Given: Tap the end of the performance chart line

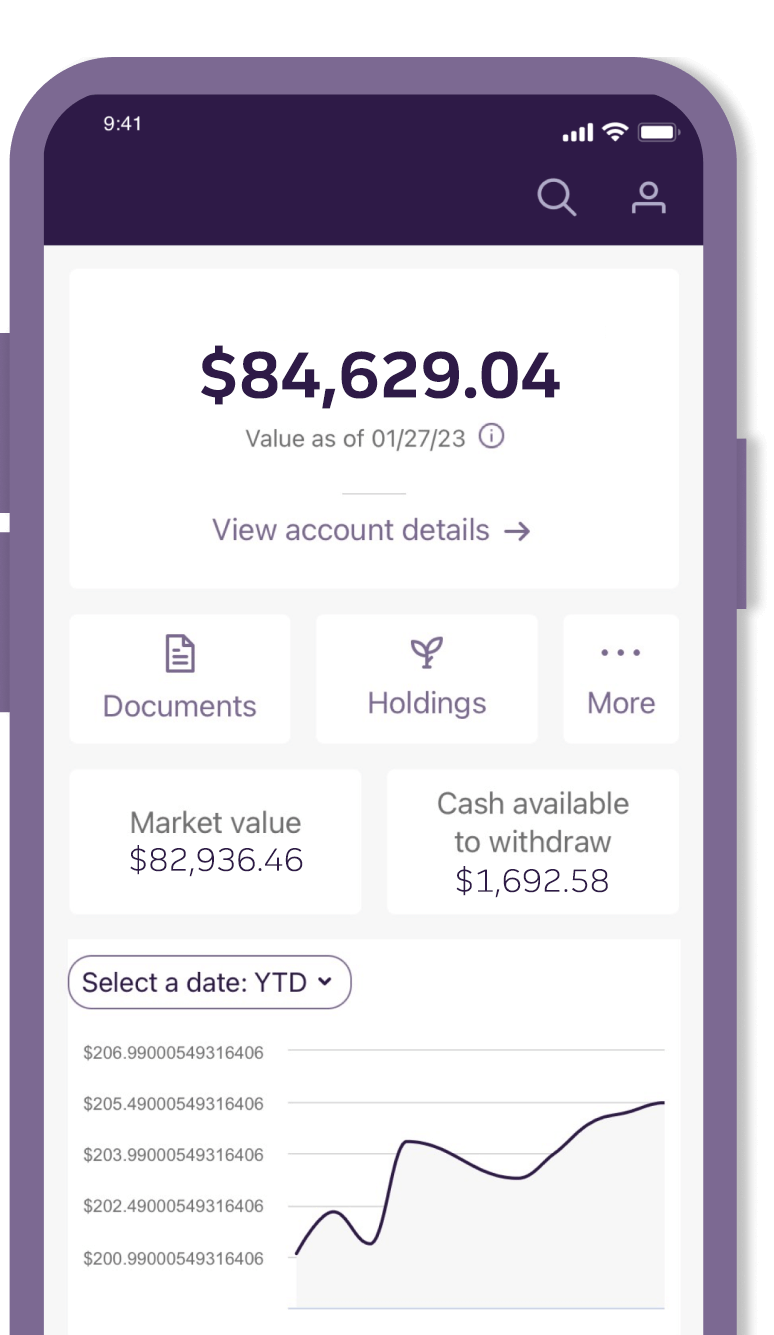Looking at the screenshot, I should [x=662, y=1103].
